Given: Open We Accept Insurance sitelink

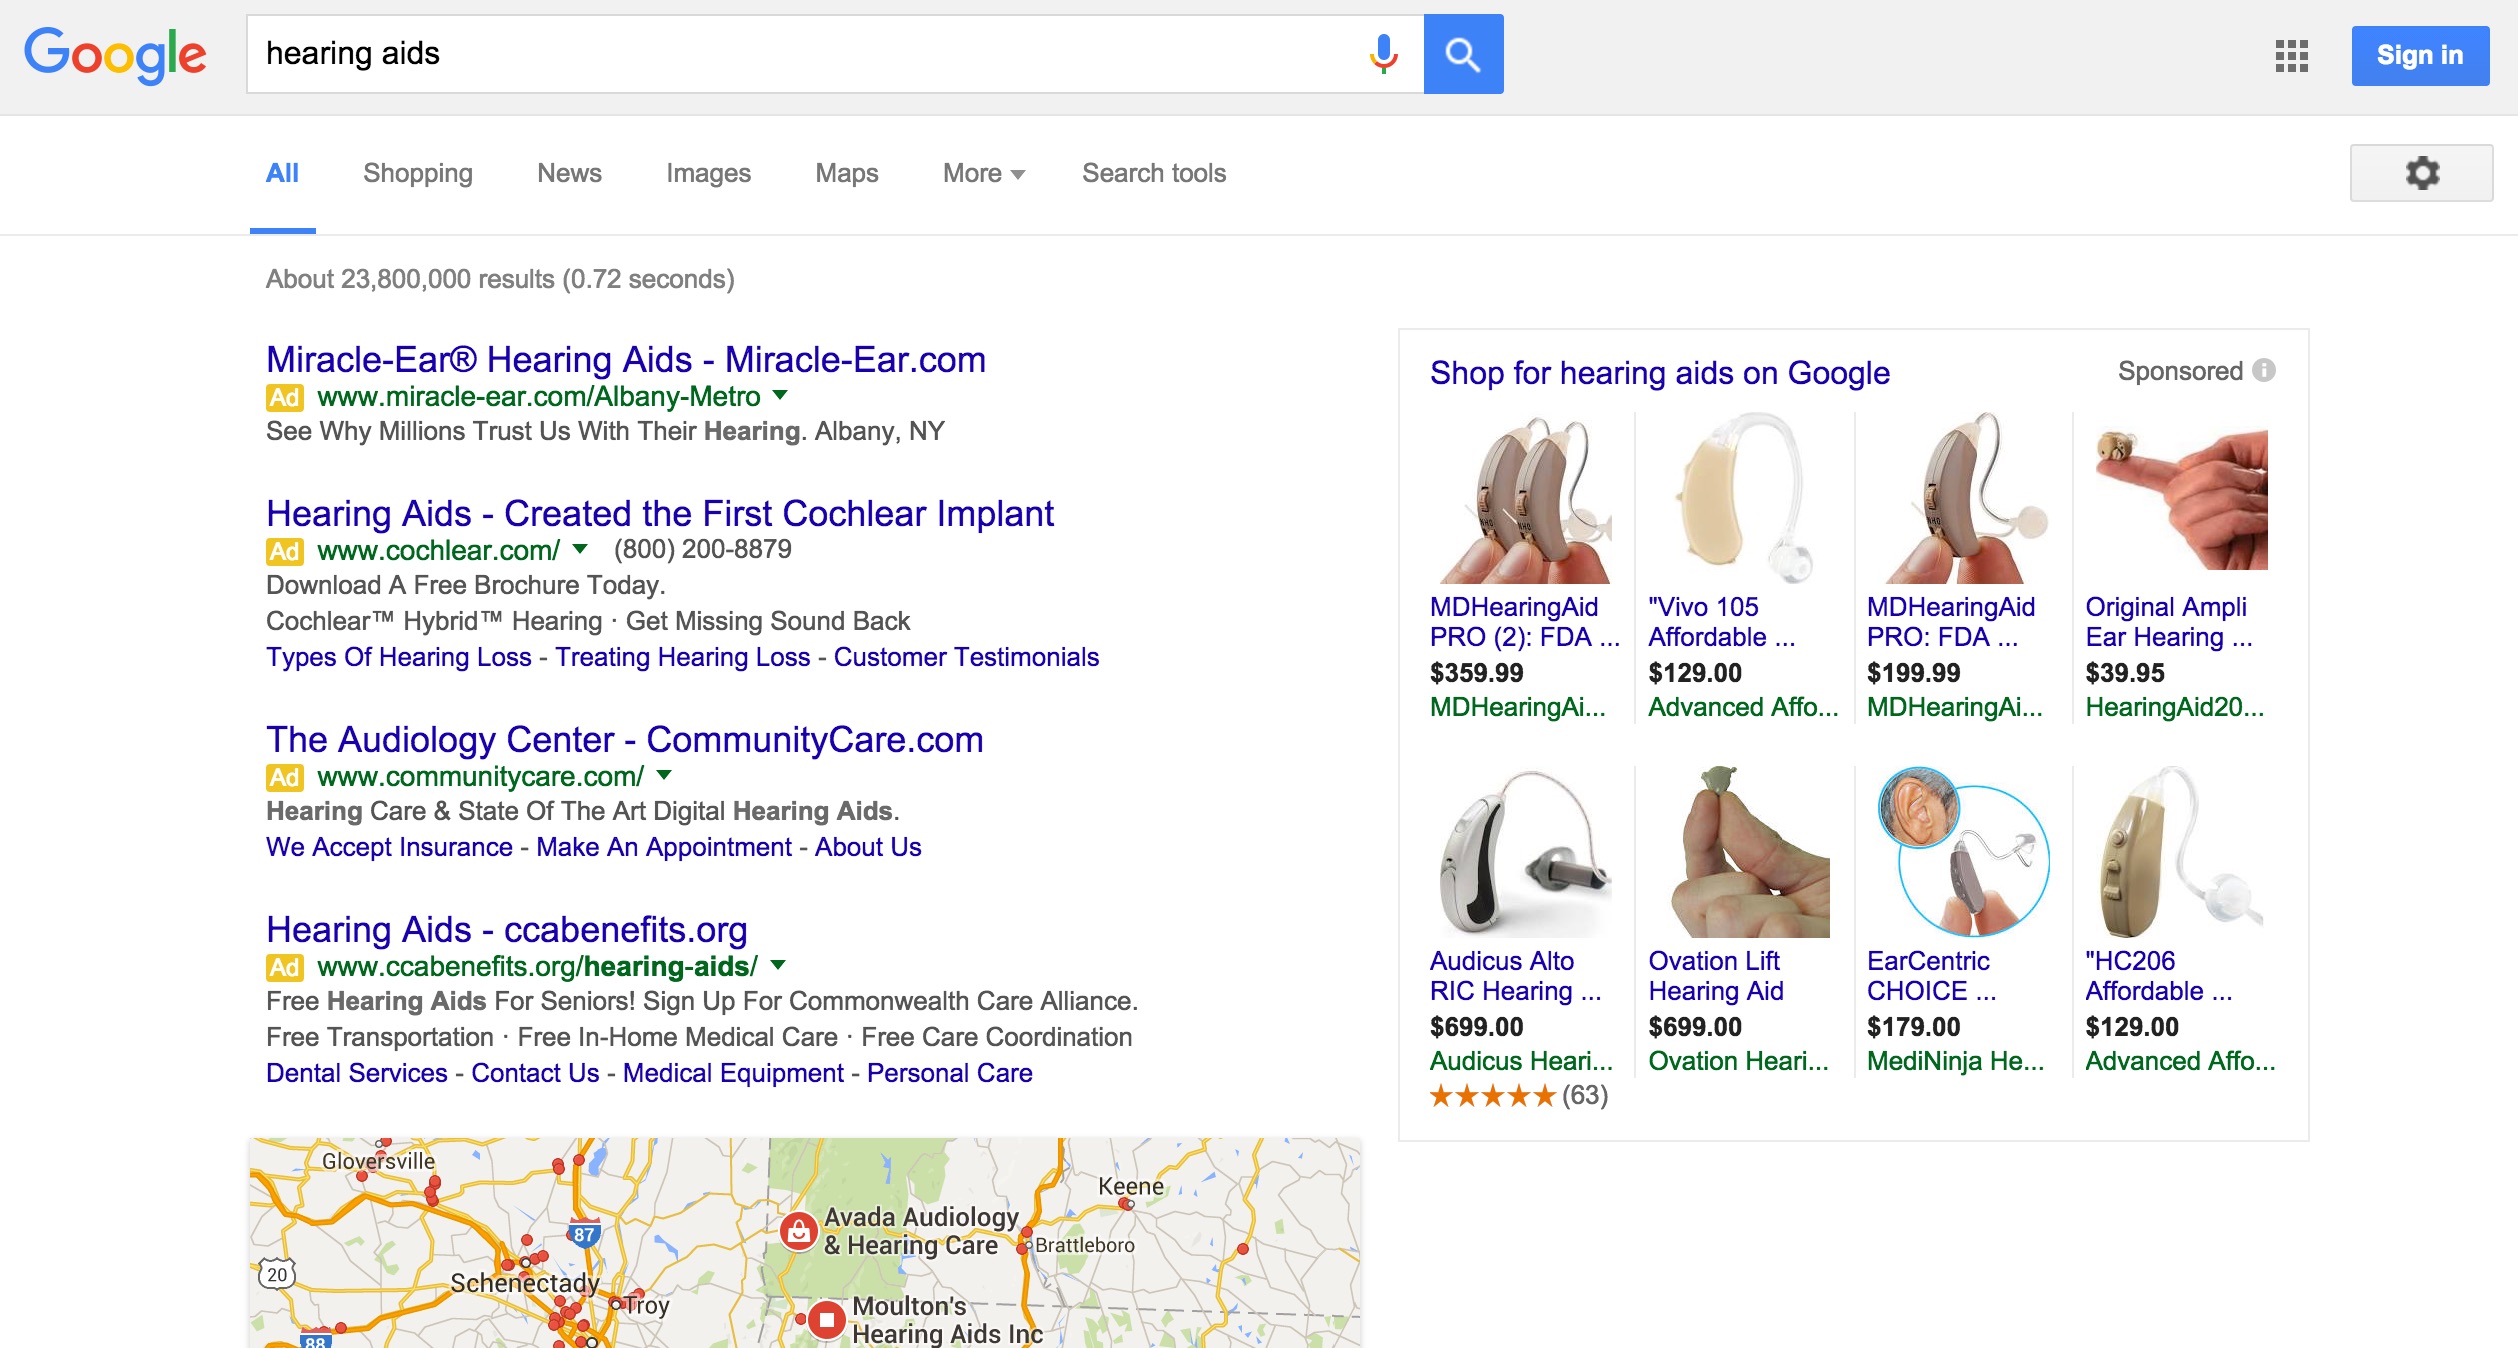Looking at the screenshot, I should click(389, 847).
